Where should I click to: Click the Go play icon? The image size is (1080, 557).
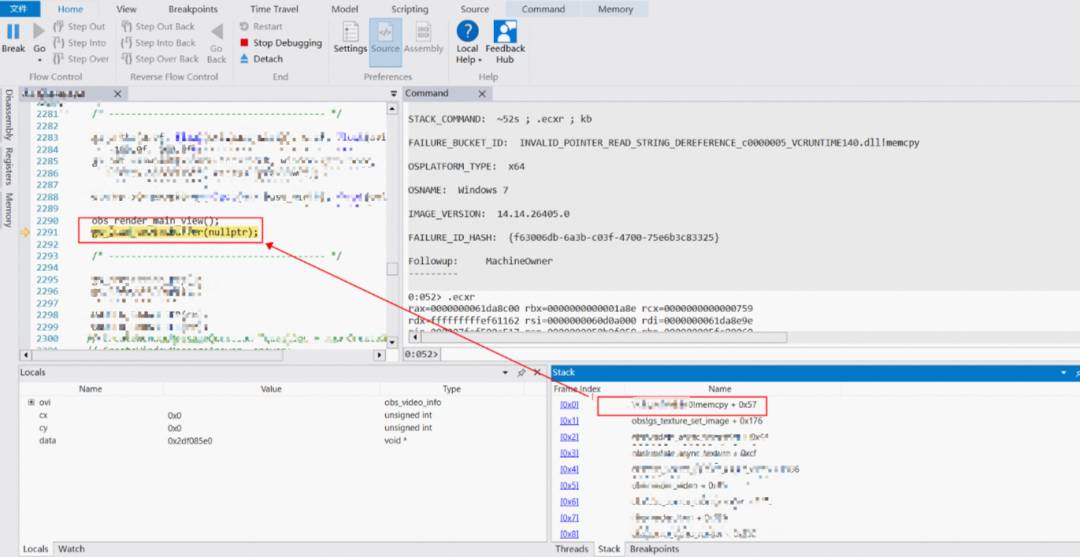click(x=39, y=31)
